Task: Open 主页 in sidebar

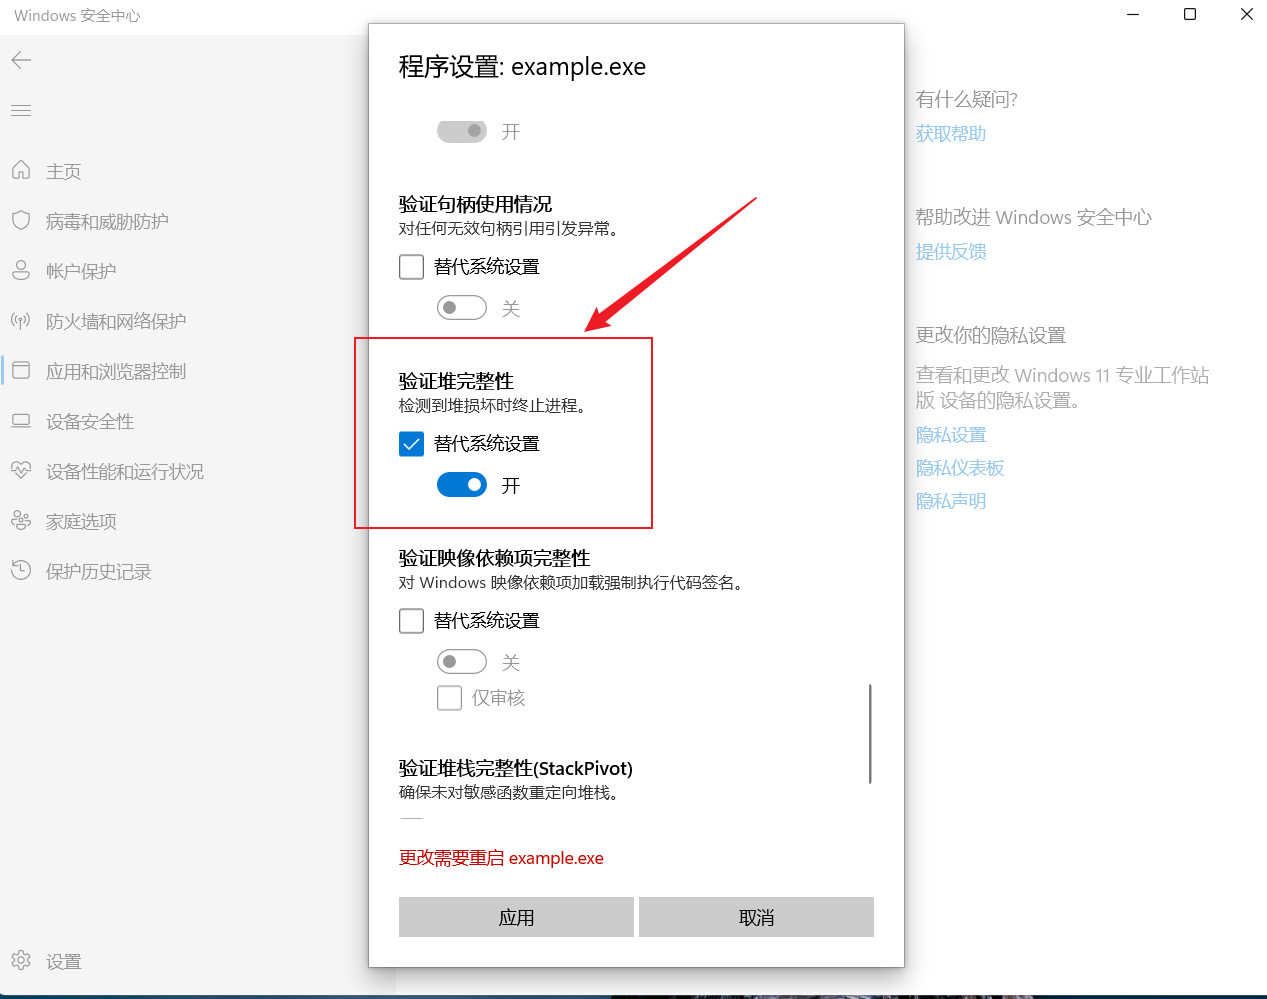Action: 64,171
